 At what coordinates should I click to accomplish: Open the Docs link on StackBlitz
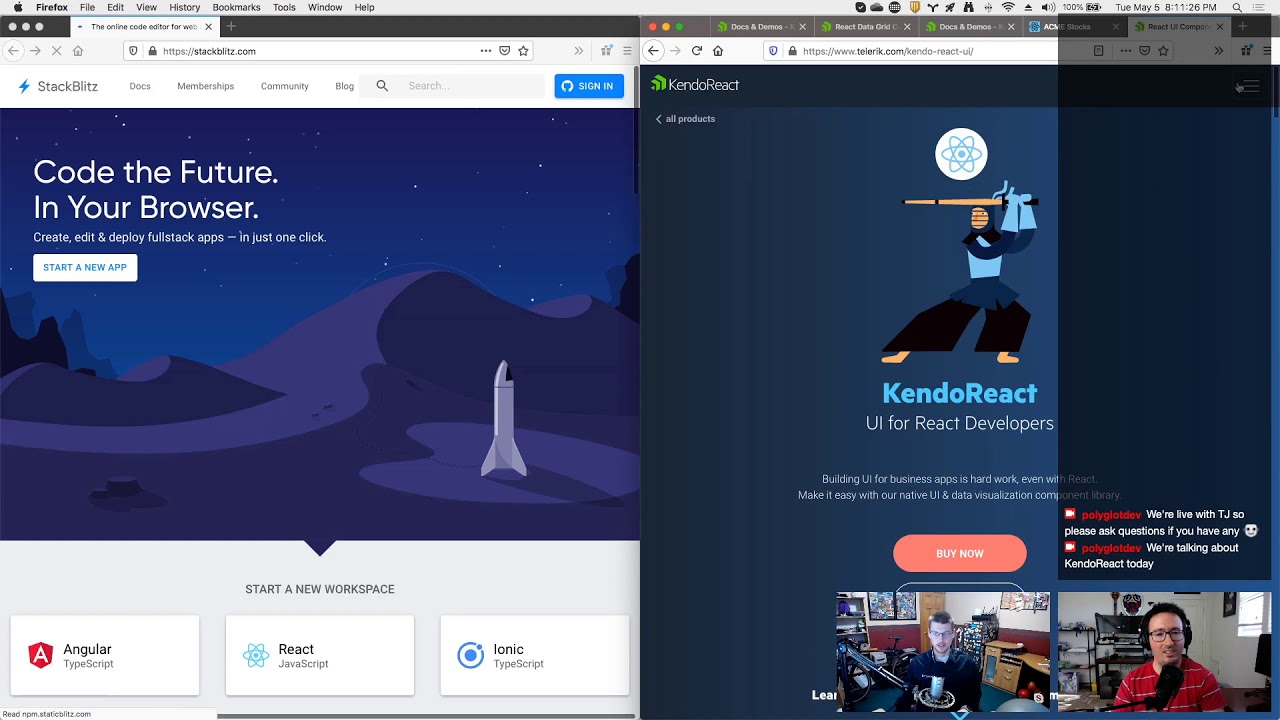tap(140, 86)
